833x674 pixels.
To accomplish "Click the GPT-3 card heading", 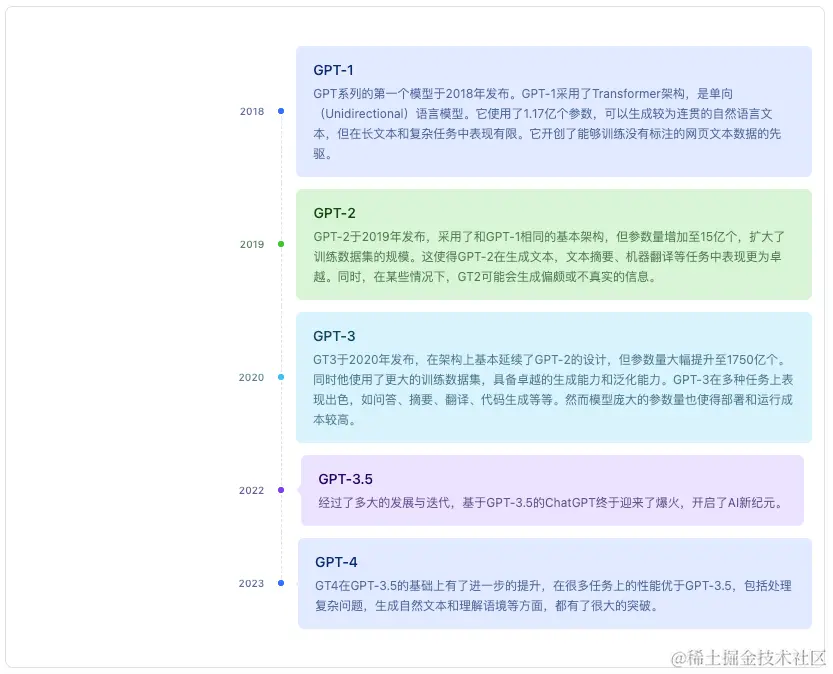I will (x=334, y=336).
